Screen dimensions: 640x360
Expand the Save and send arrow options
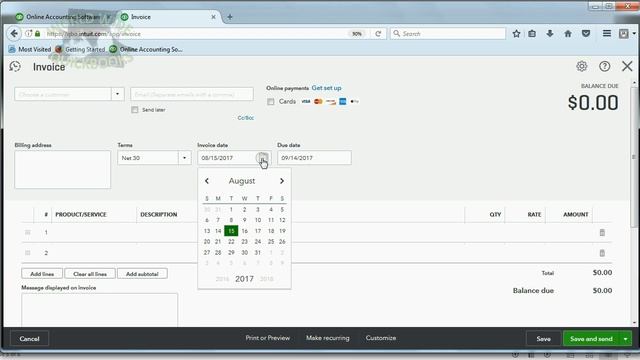pos(625,339)
